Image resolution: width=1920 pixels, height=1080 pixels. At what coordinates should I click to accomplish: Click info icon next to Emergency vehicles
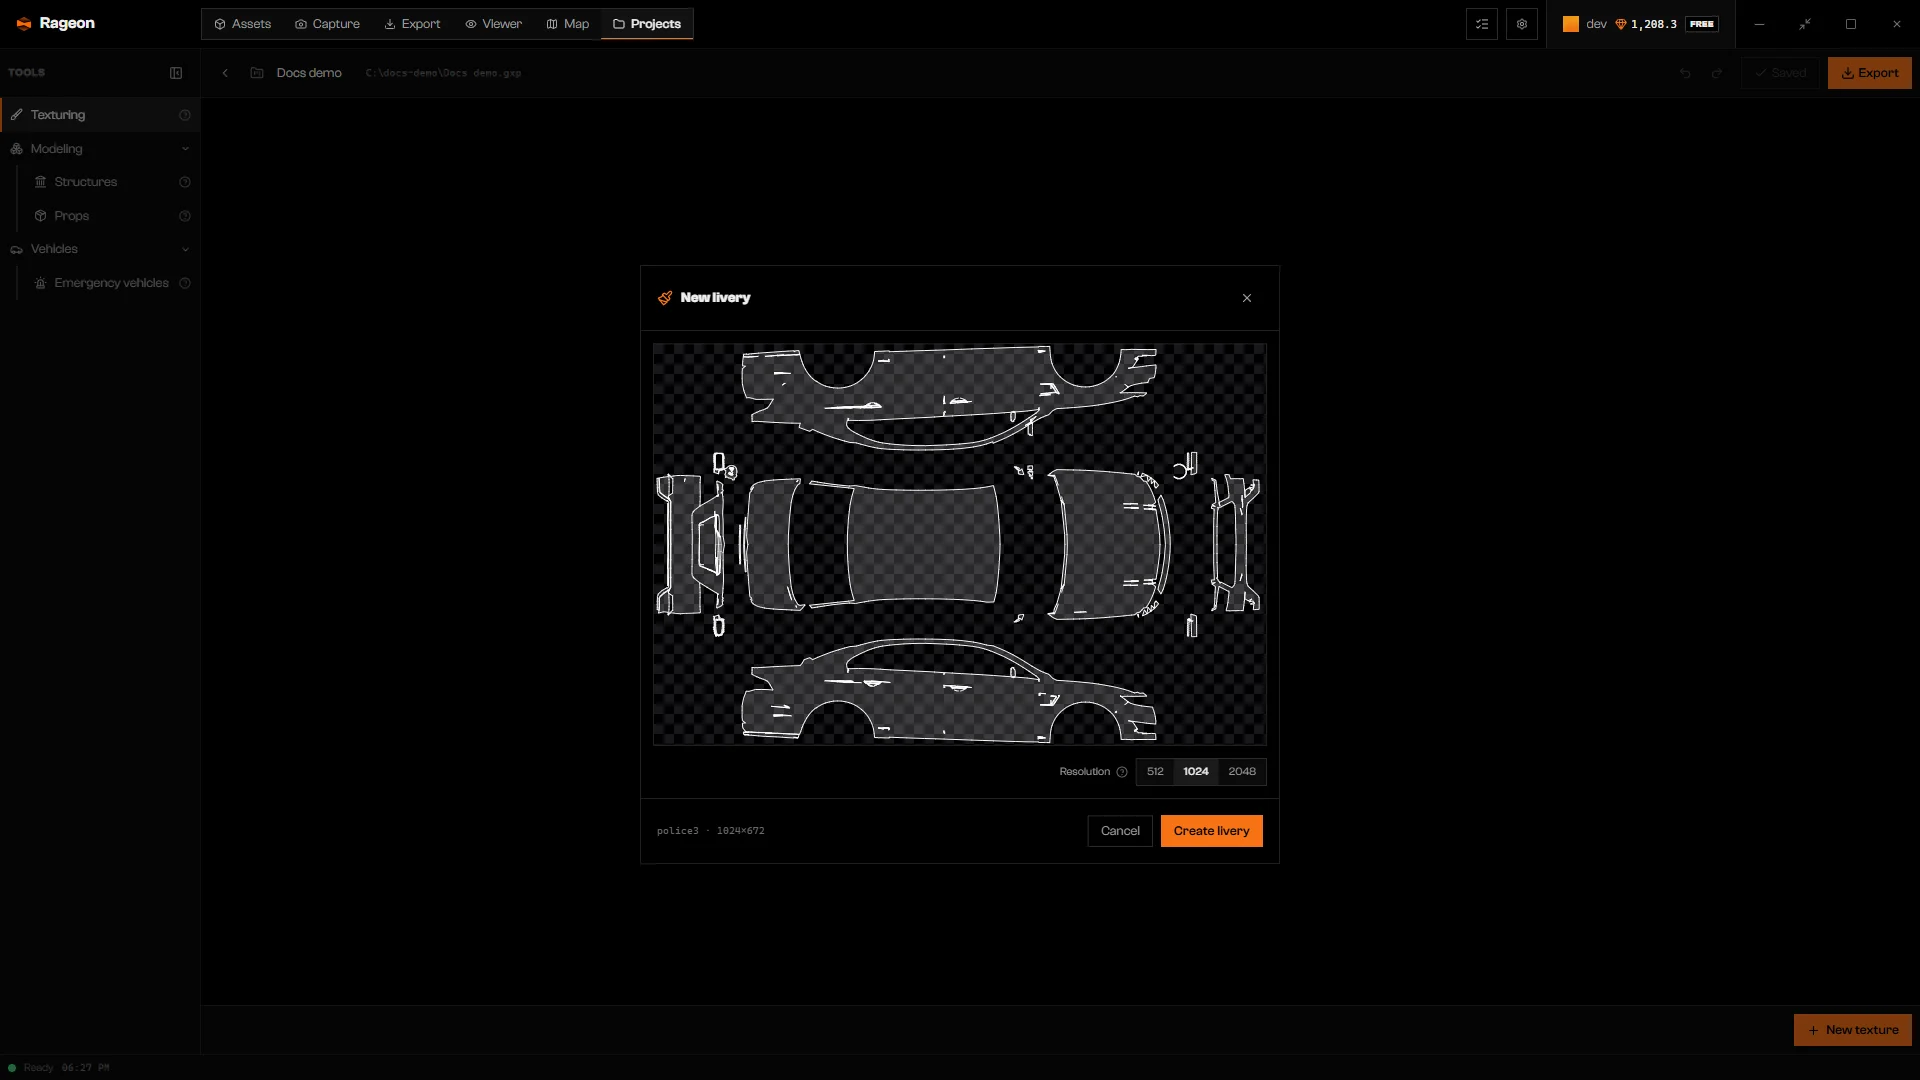(185, 283)
